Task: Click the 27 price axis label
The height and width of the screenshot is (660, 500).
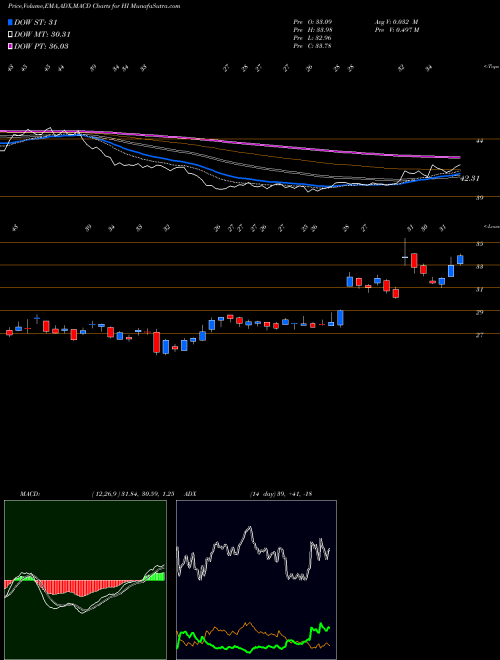Action: coord(479,335)
